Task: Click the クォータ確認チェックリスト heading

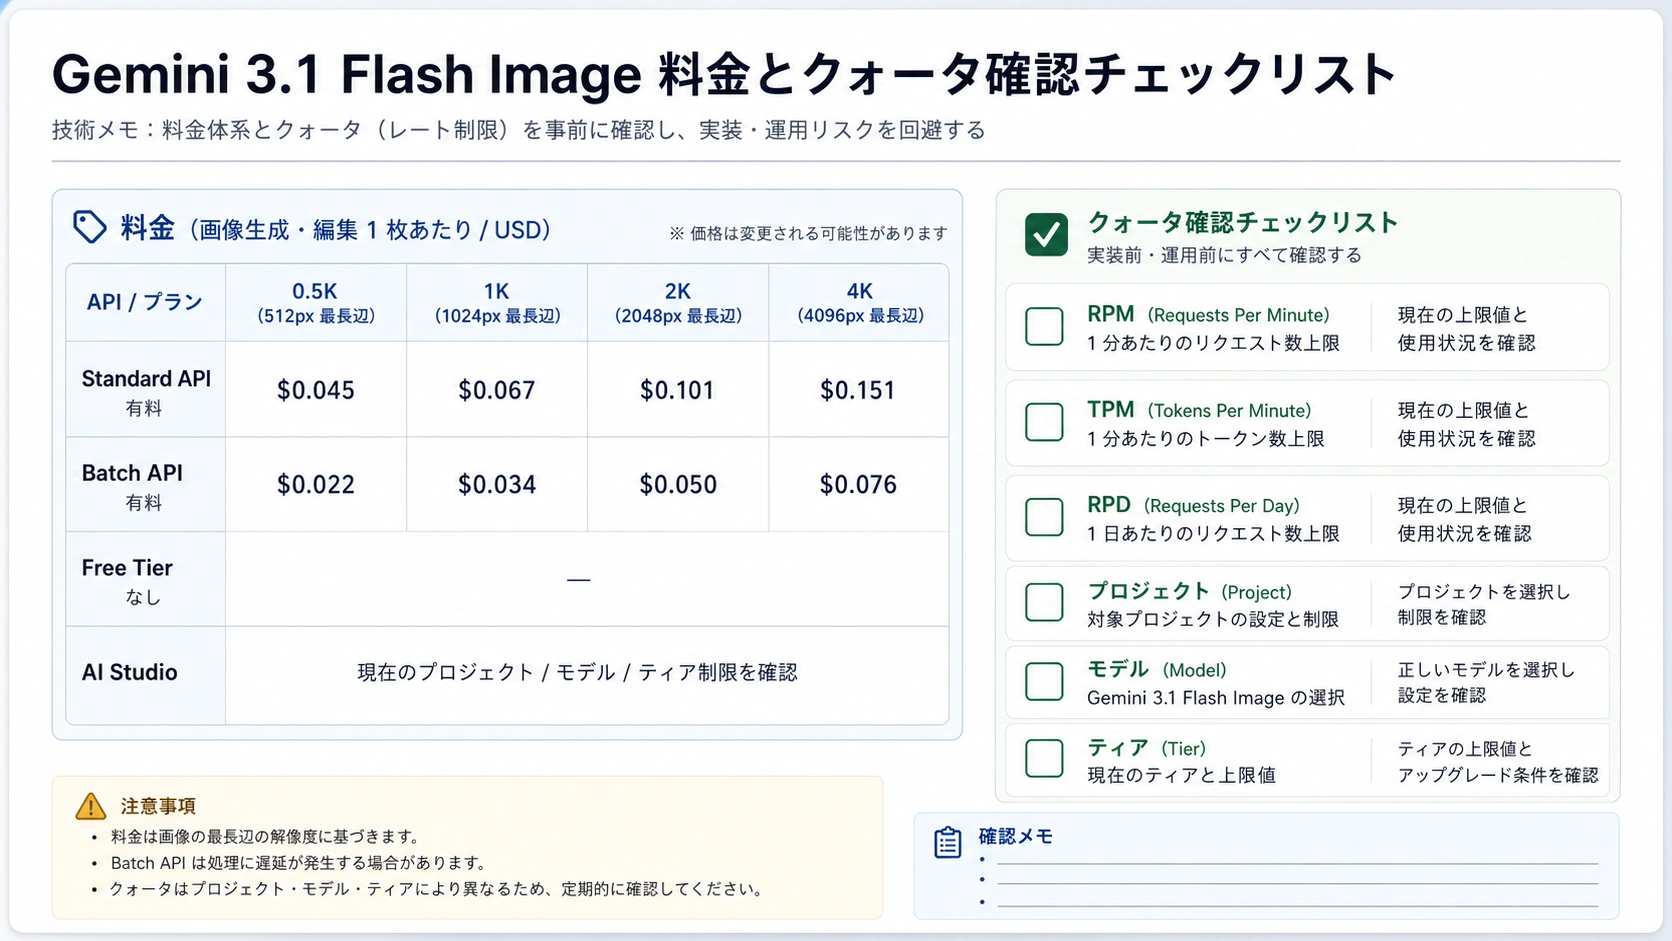Action: click(x=1243, y=222)
